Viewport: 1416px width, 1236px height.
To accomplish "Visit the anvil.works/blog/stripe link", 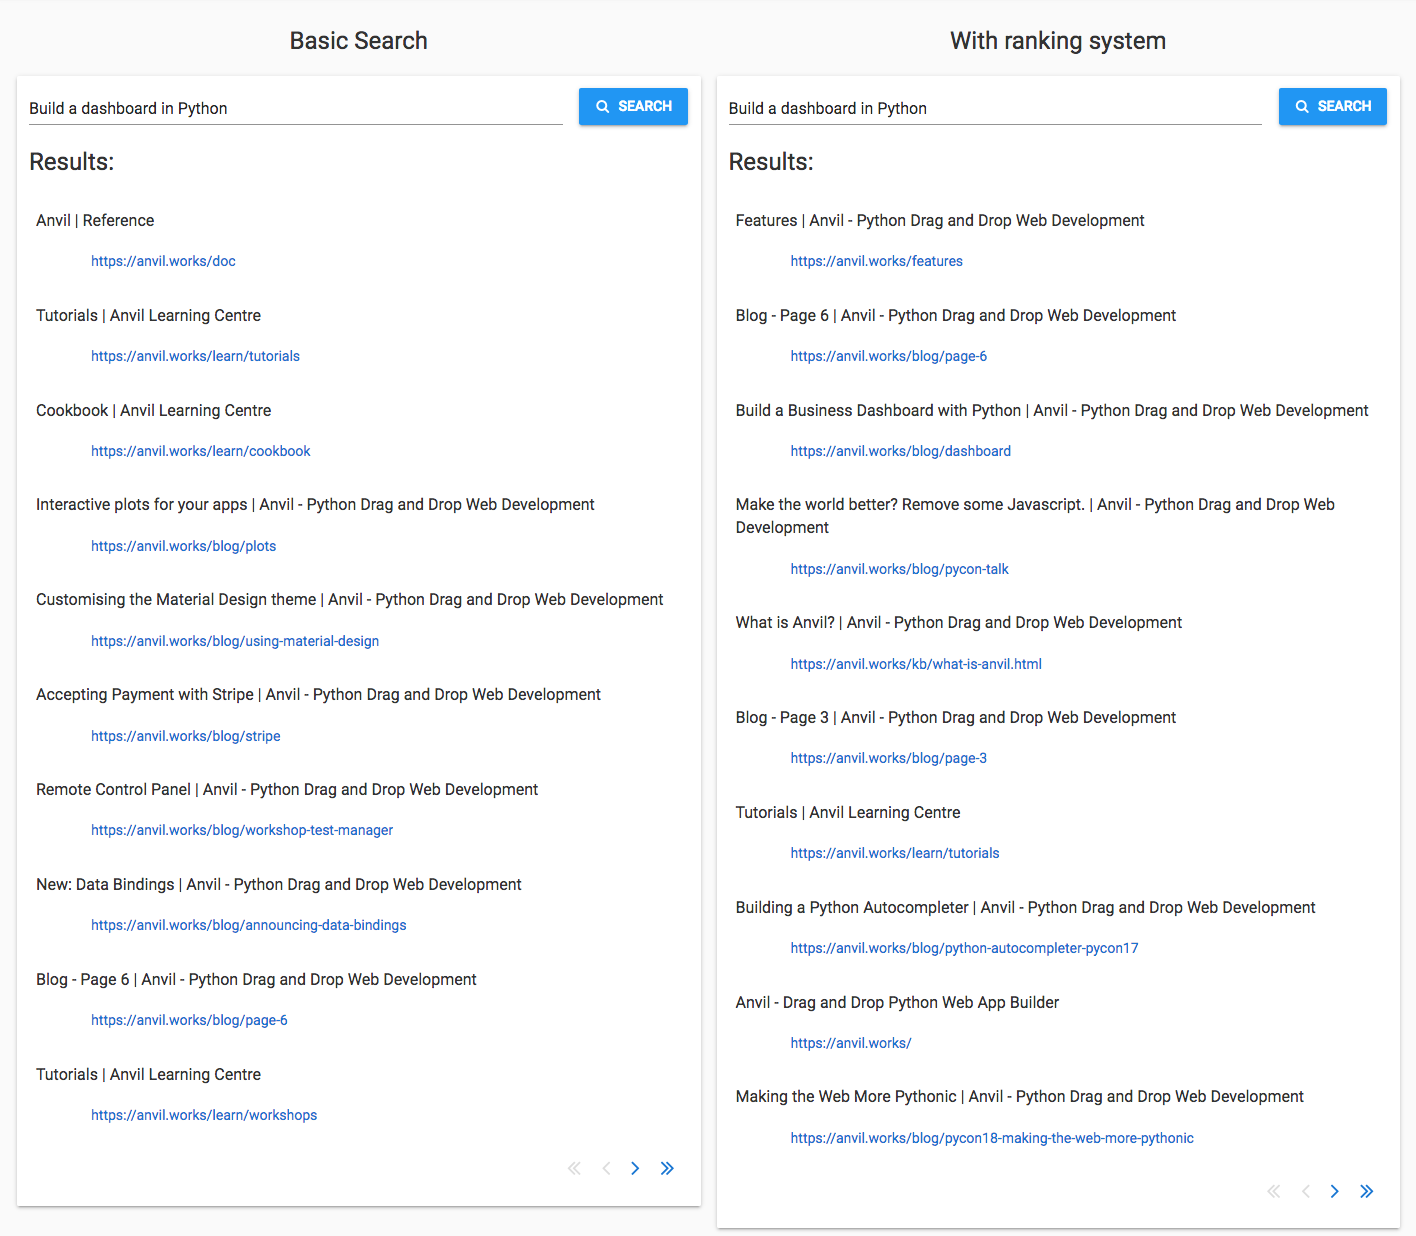I will (185, 736).
